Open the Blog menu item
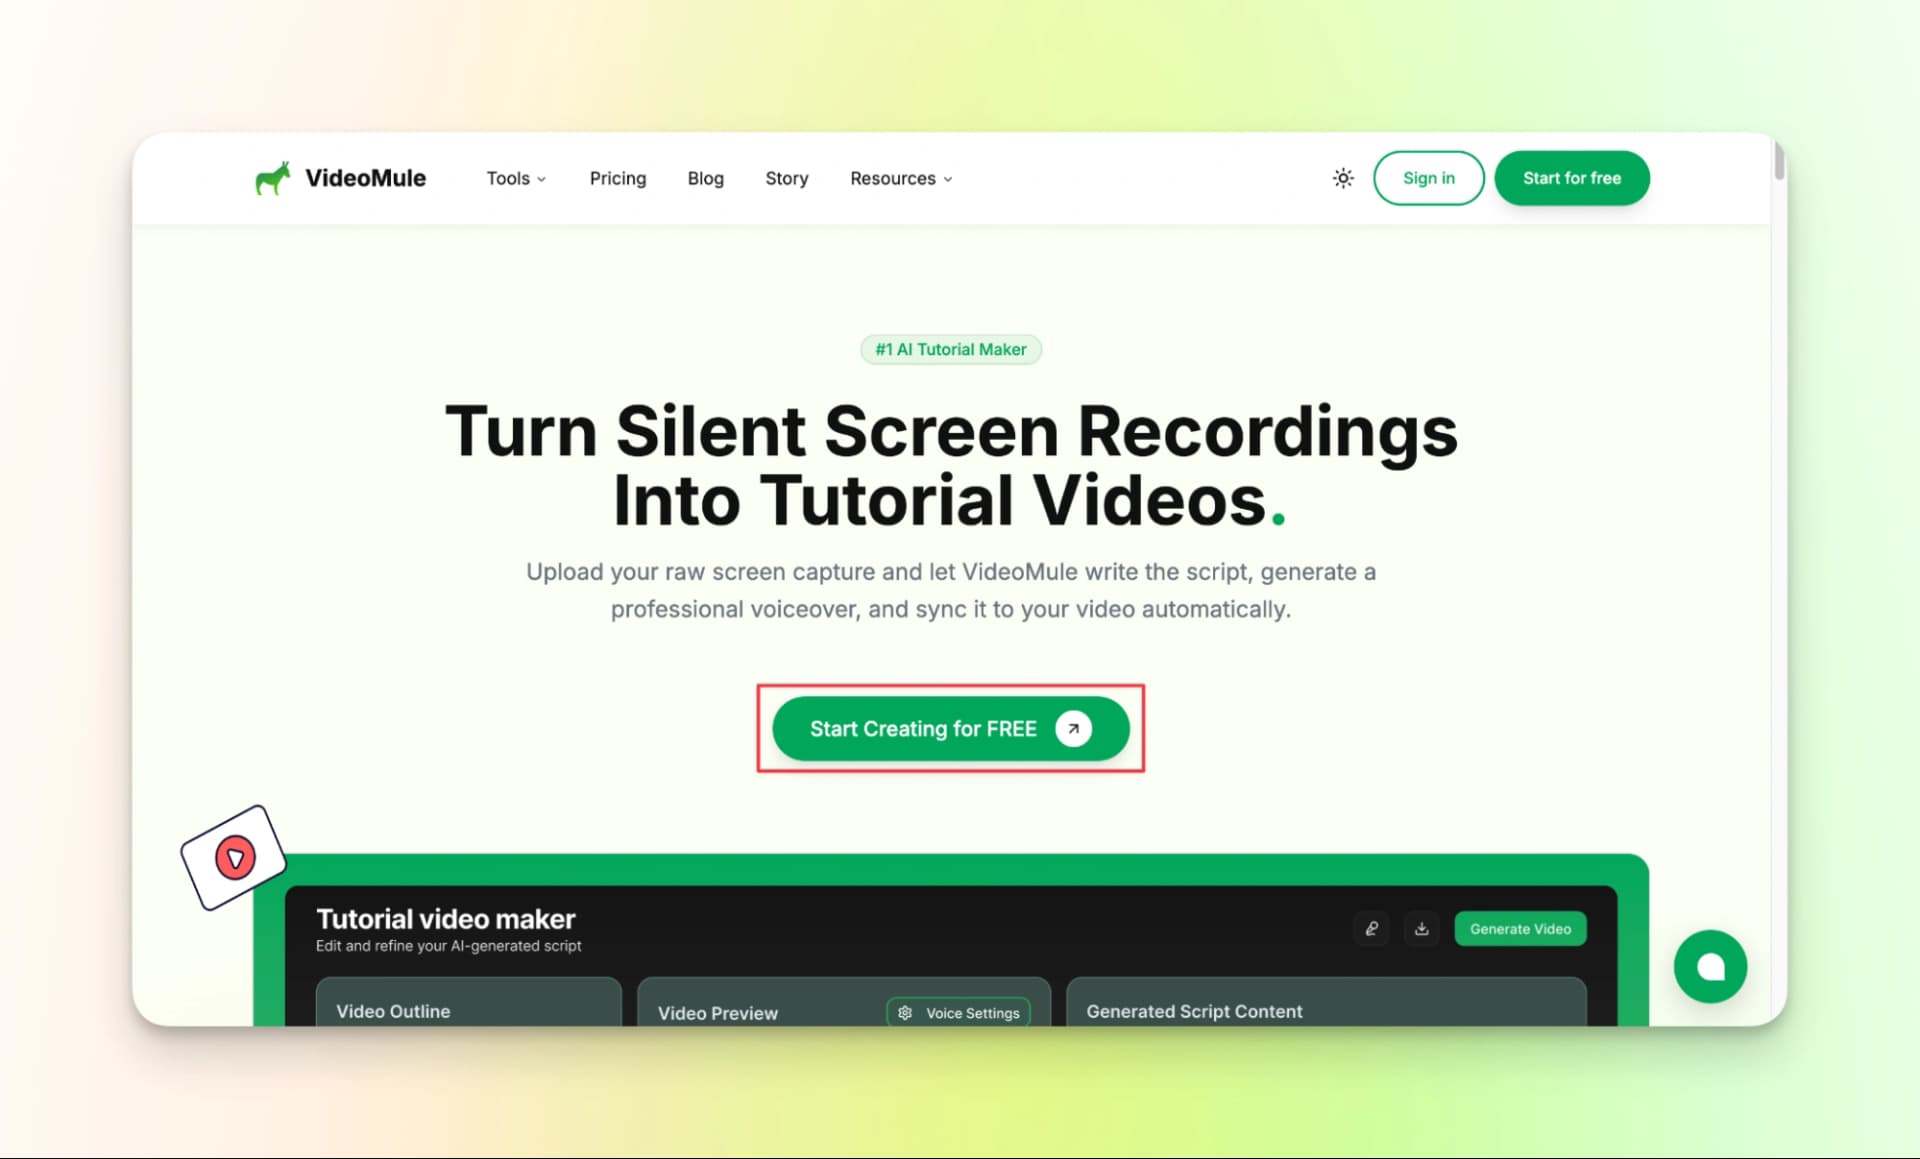Viewport: 1920px width, 1159px height. (x=705, y=178)
